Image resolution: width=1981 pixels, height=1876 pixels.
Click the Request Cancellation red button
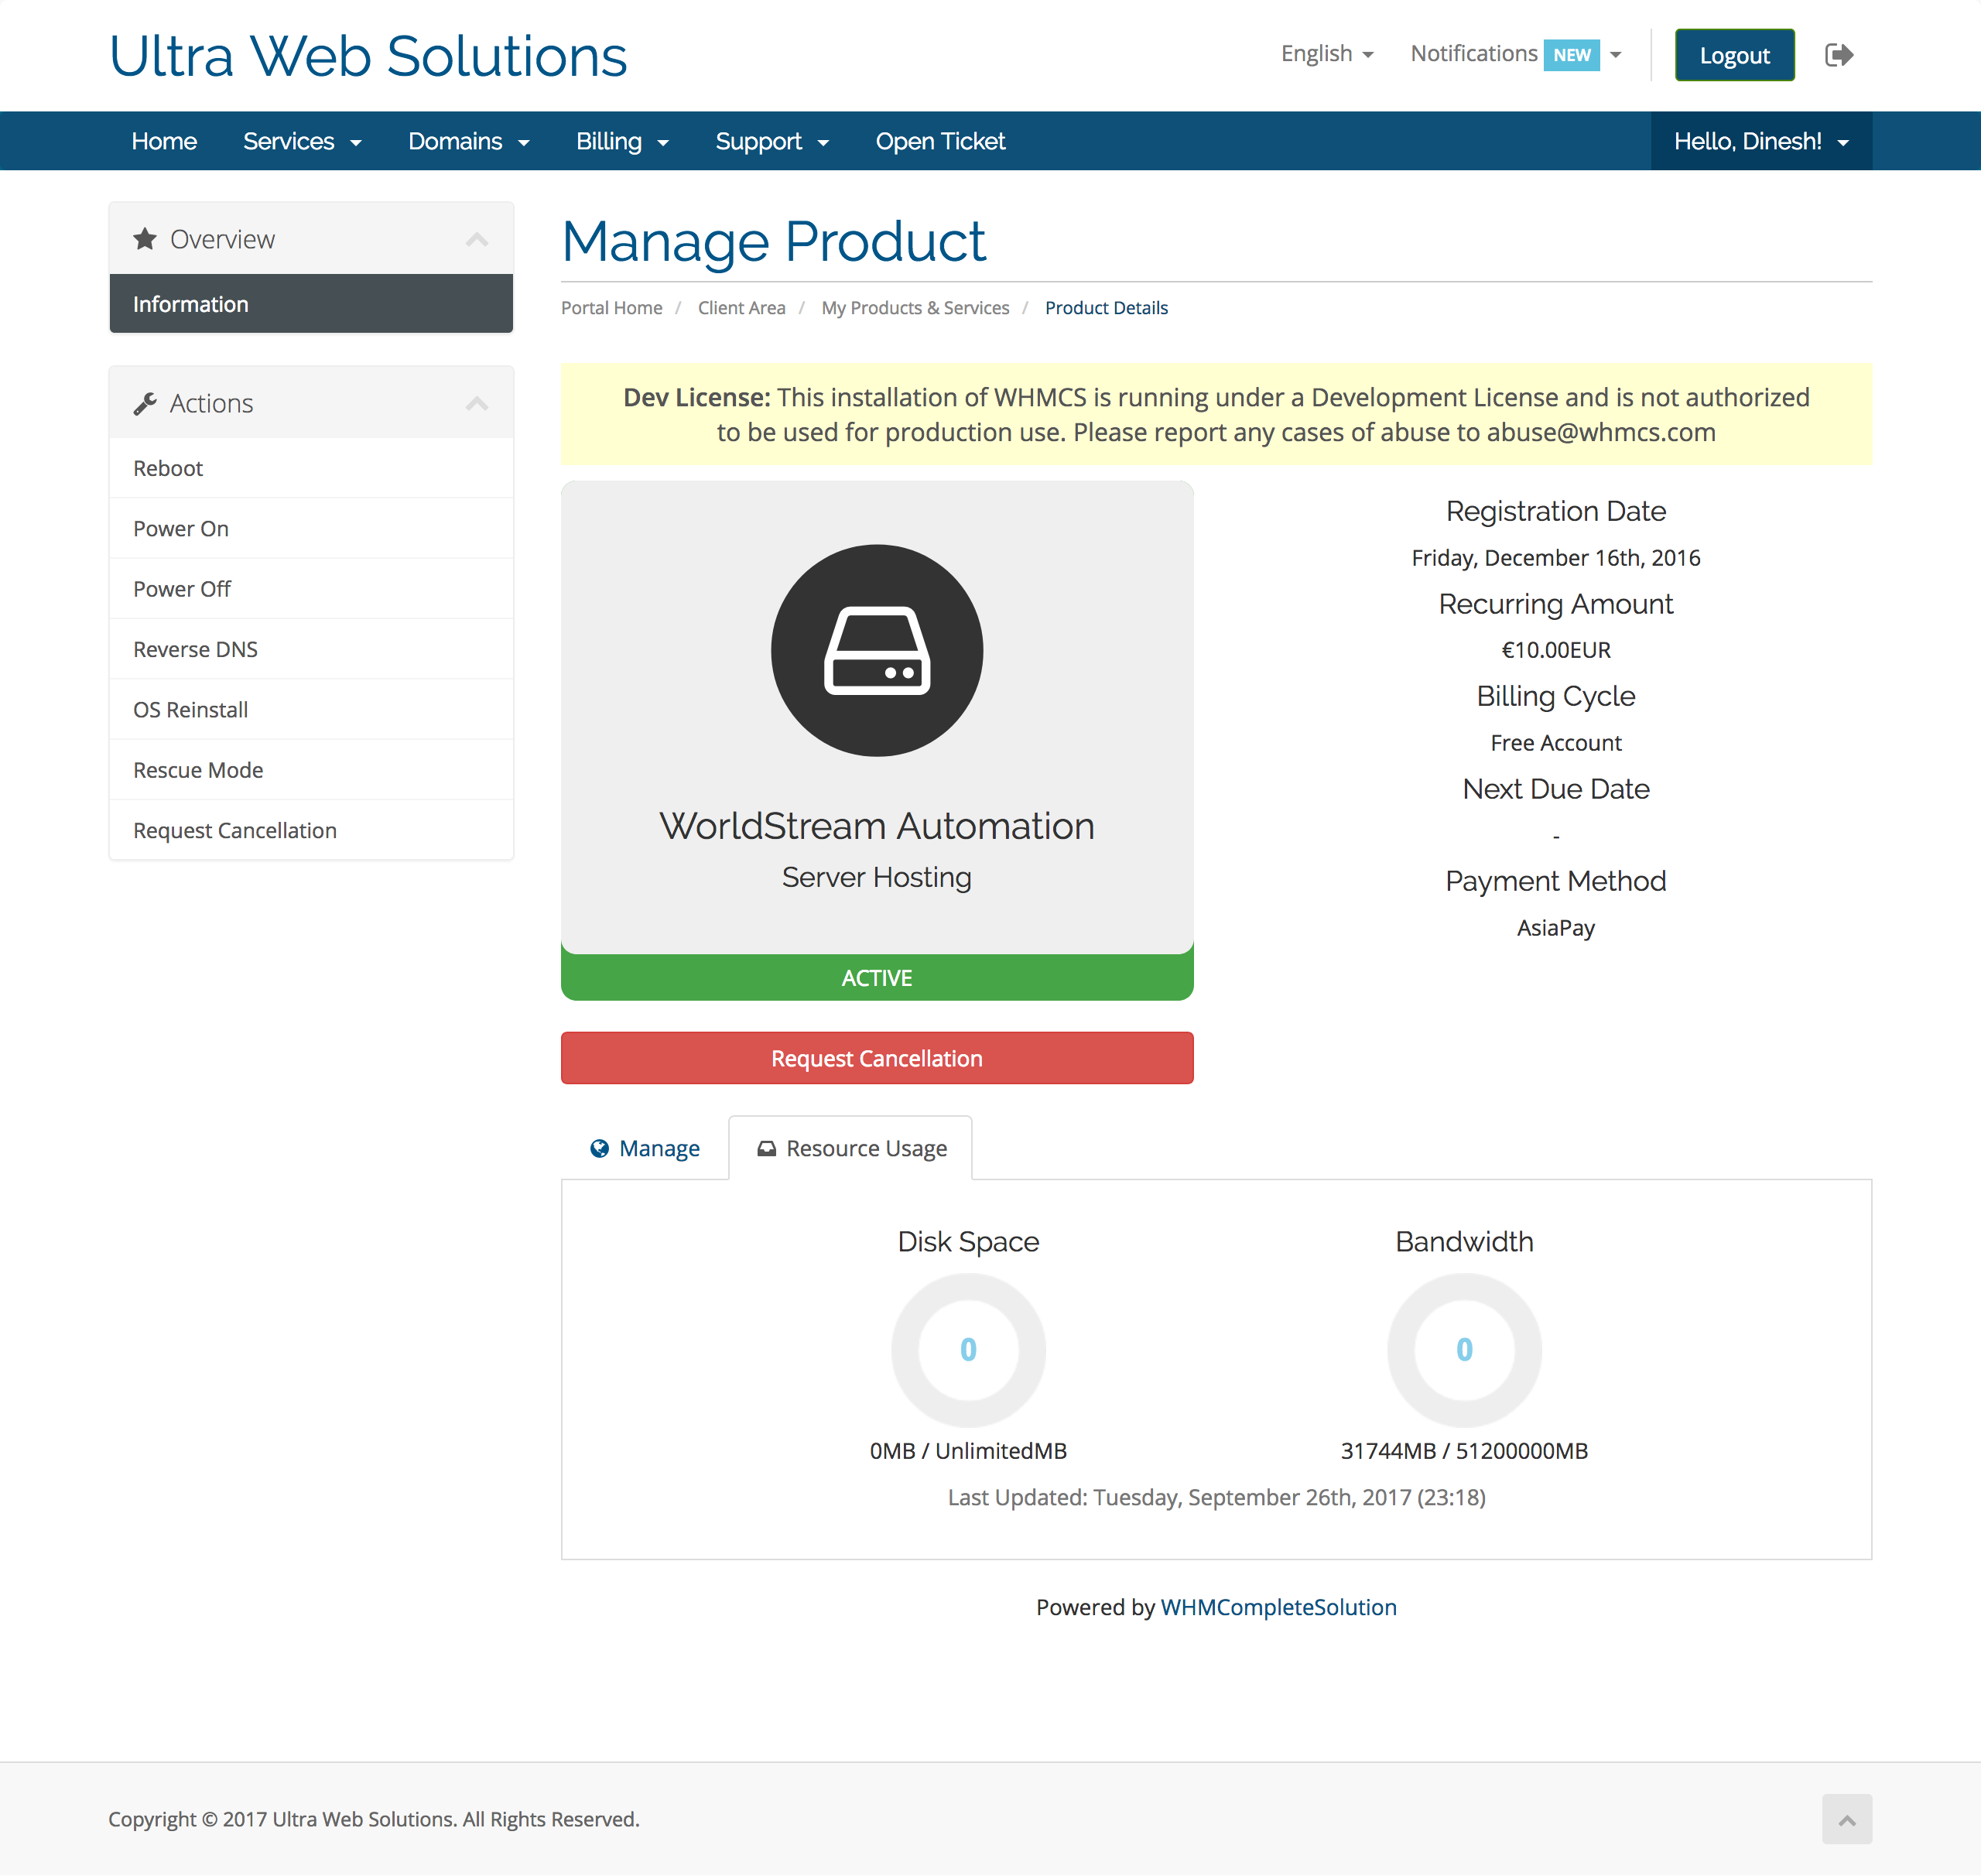(876, 1058)
